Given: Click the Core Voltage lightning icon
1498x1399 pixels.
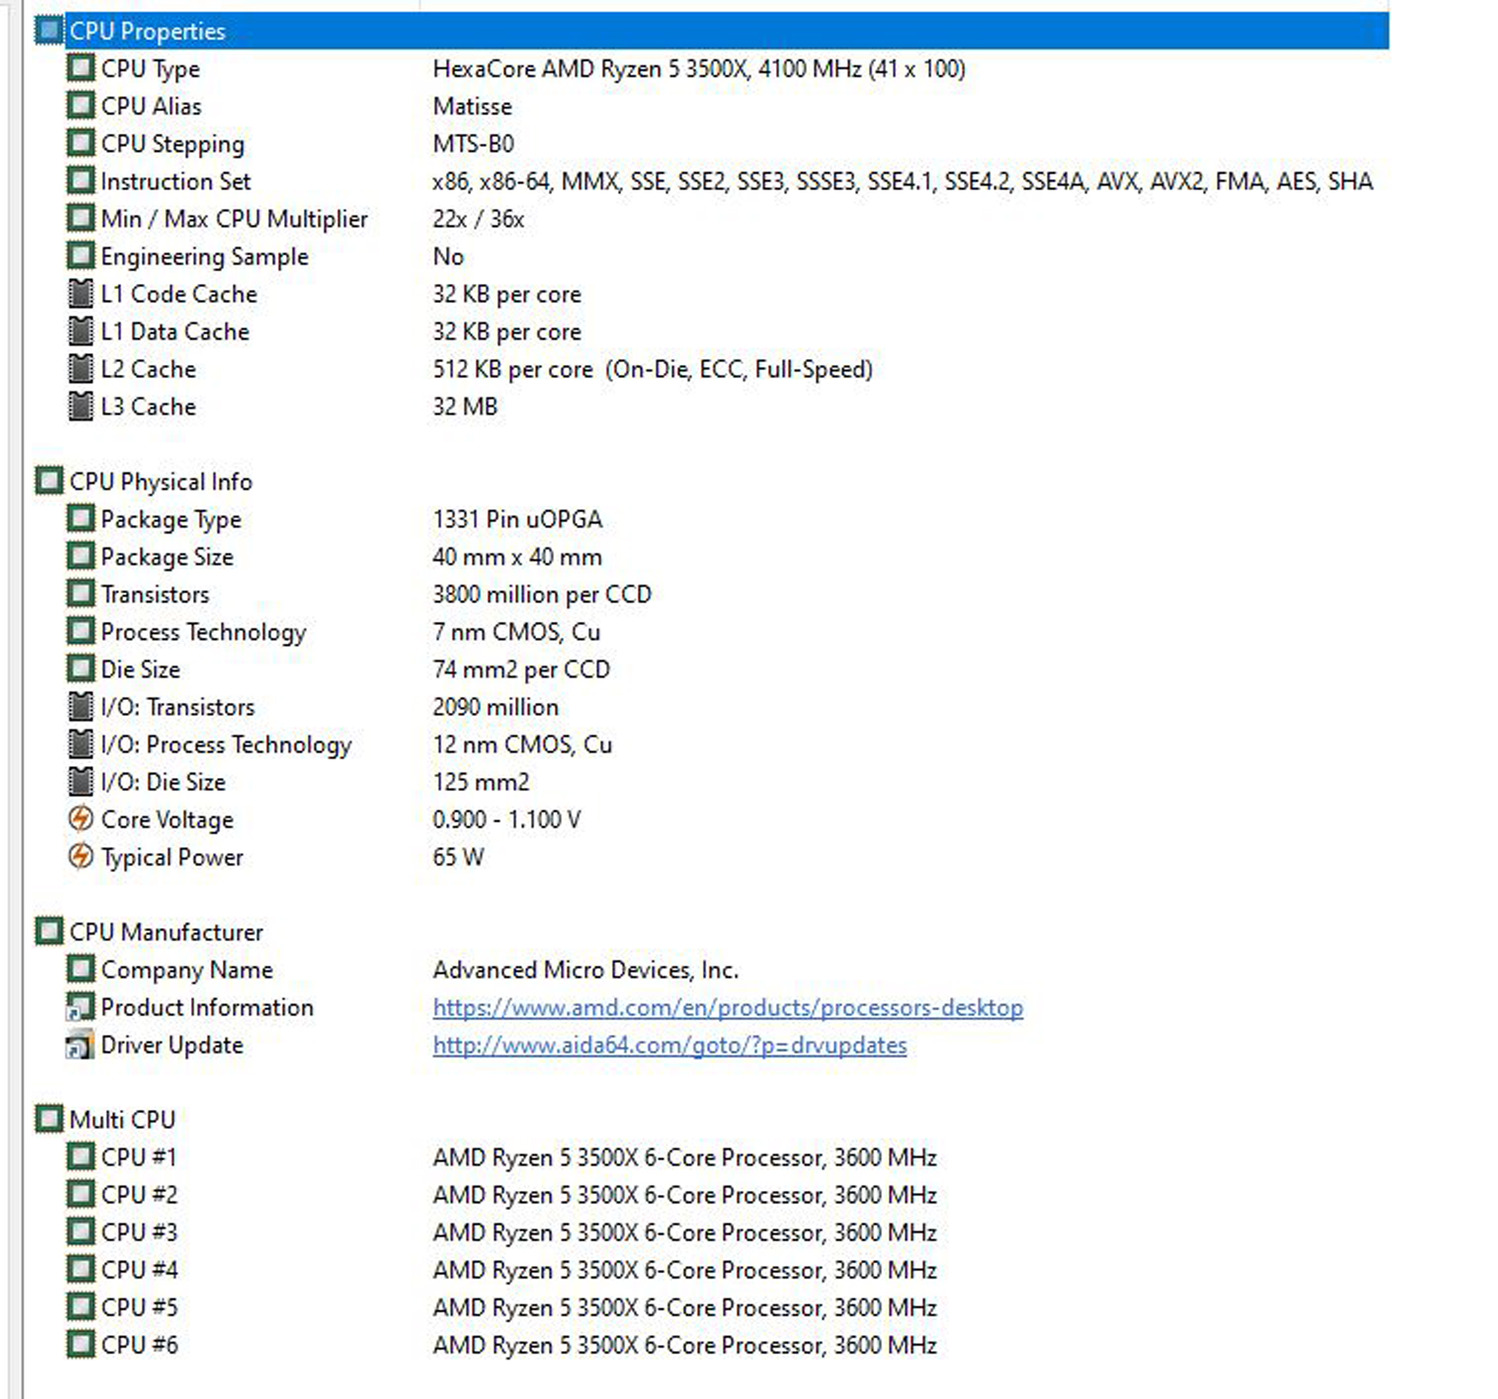Looking at the screenshot, I should (81, 818).
